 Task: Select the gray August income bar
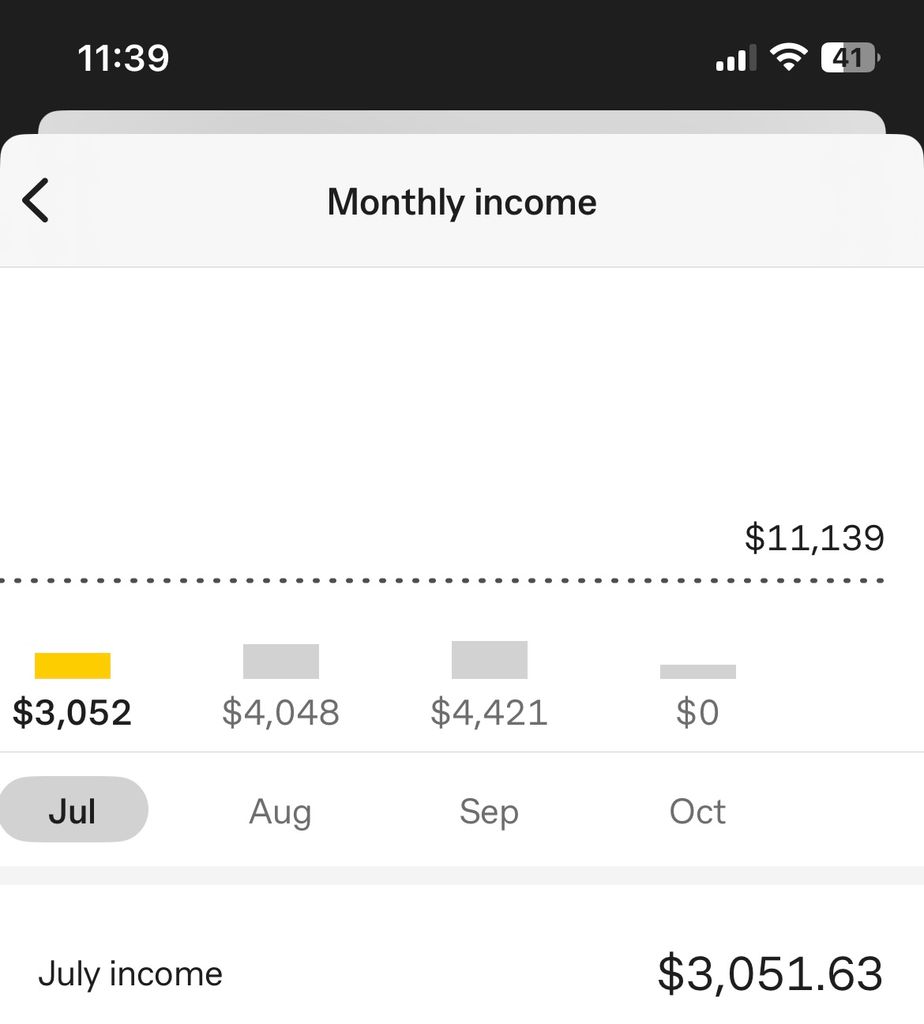click(281, 661)
